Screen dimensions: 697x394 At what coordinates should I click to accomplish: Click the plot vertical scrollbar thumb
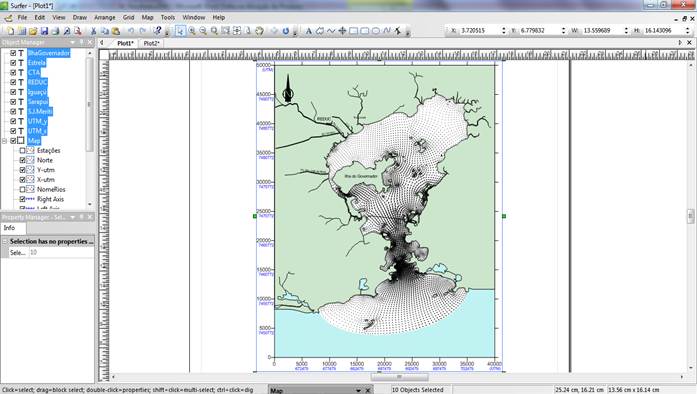690,216
